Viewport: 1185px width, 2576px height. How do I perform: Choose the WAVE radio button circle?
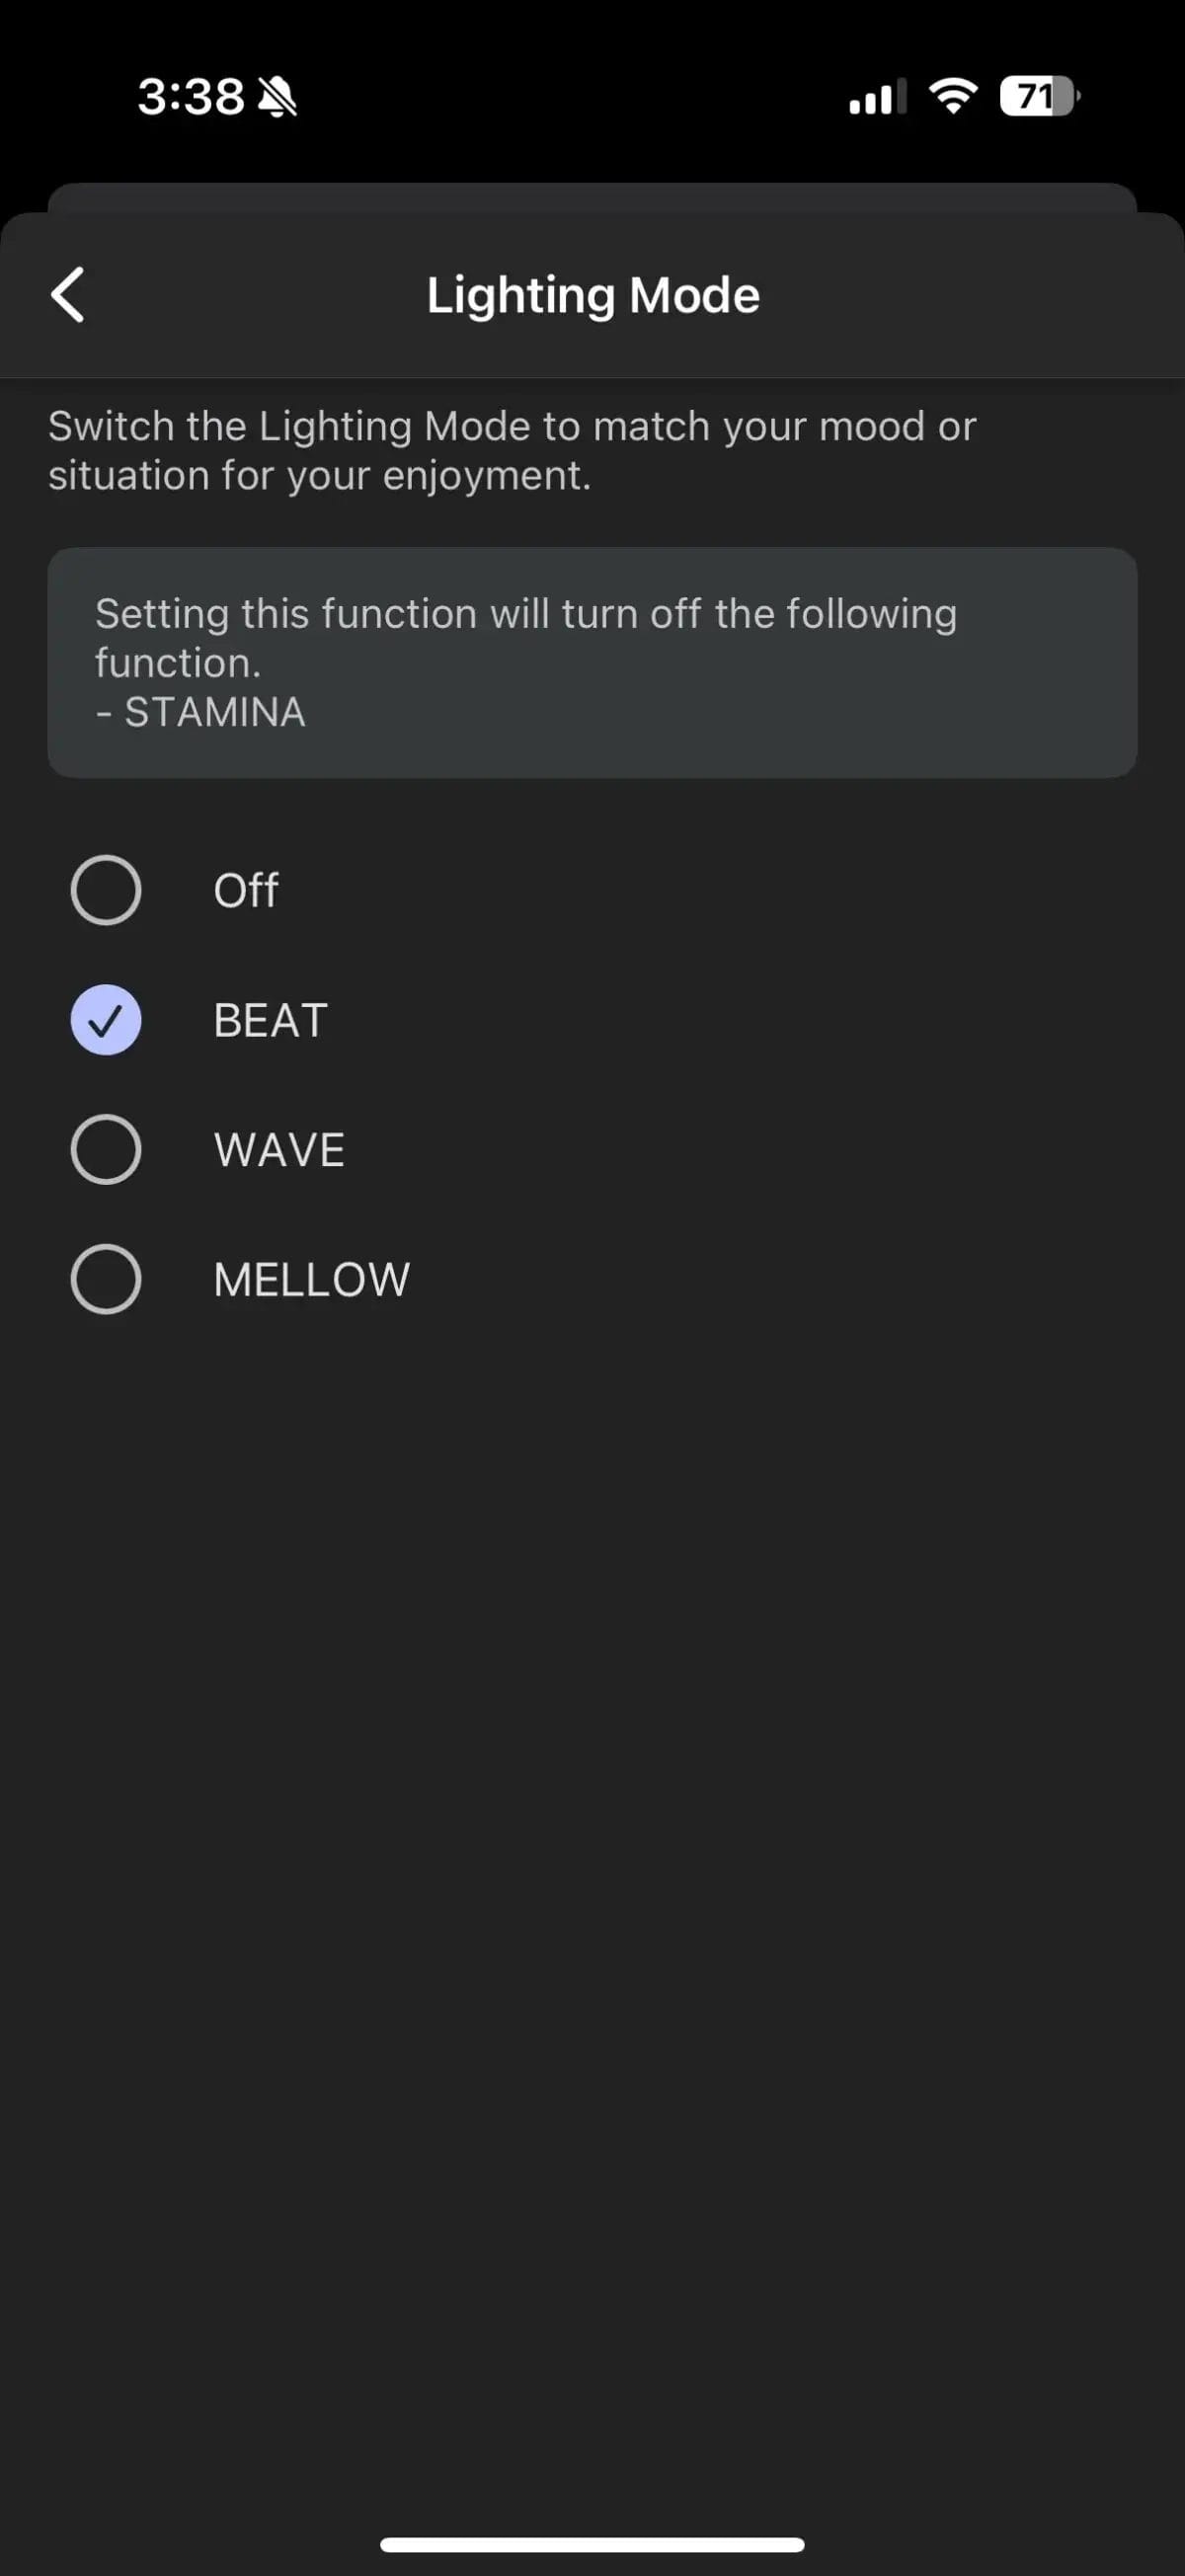[106, 1149]
